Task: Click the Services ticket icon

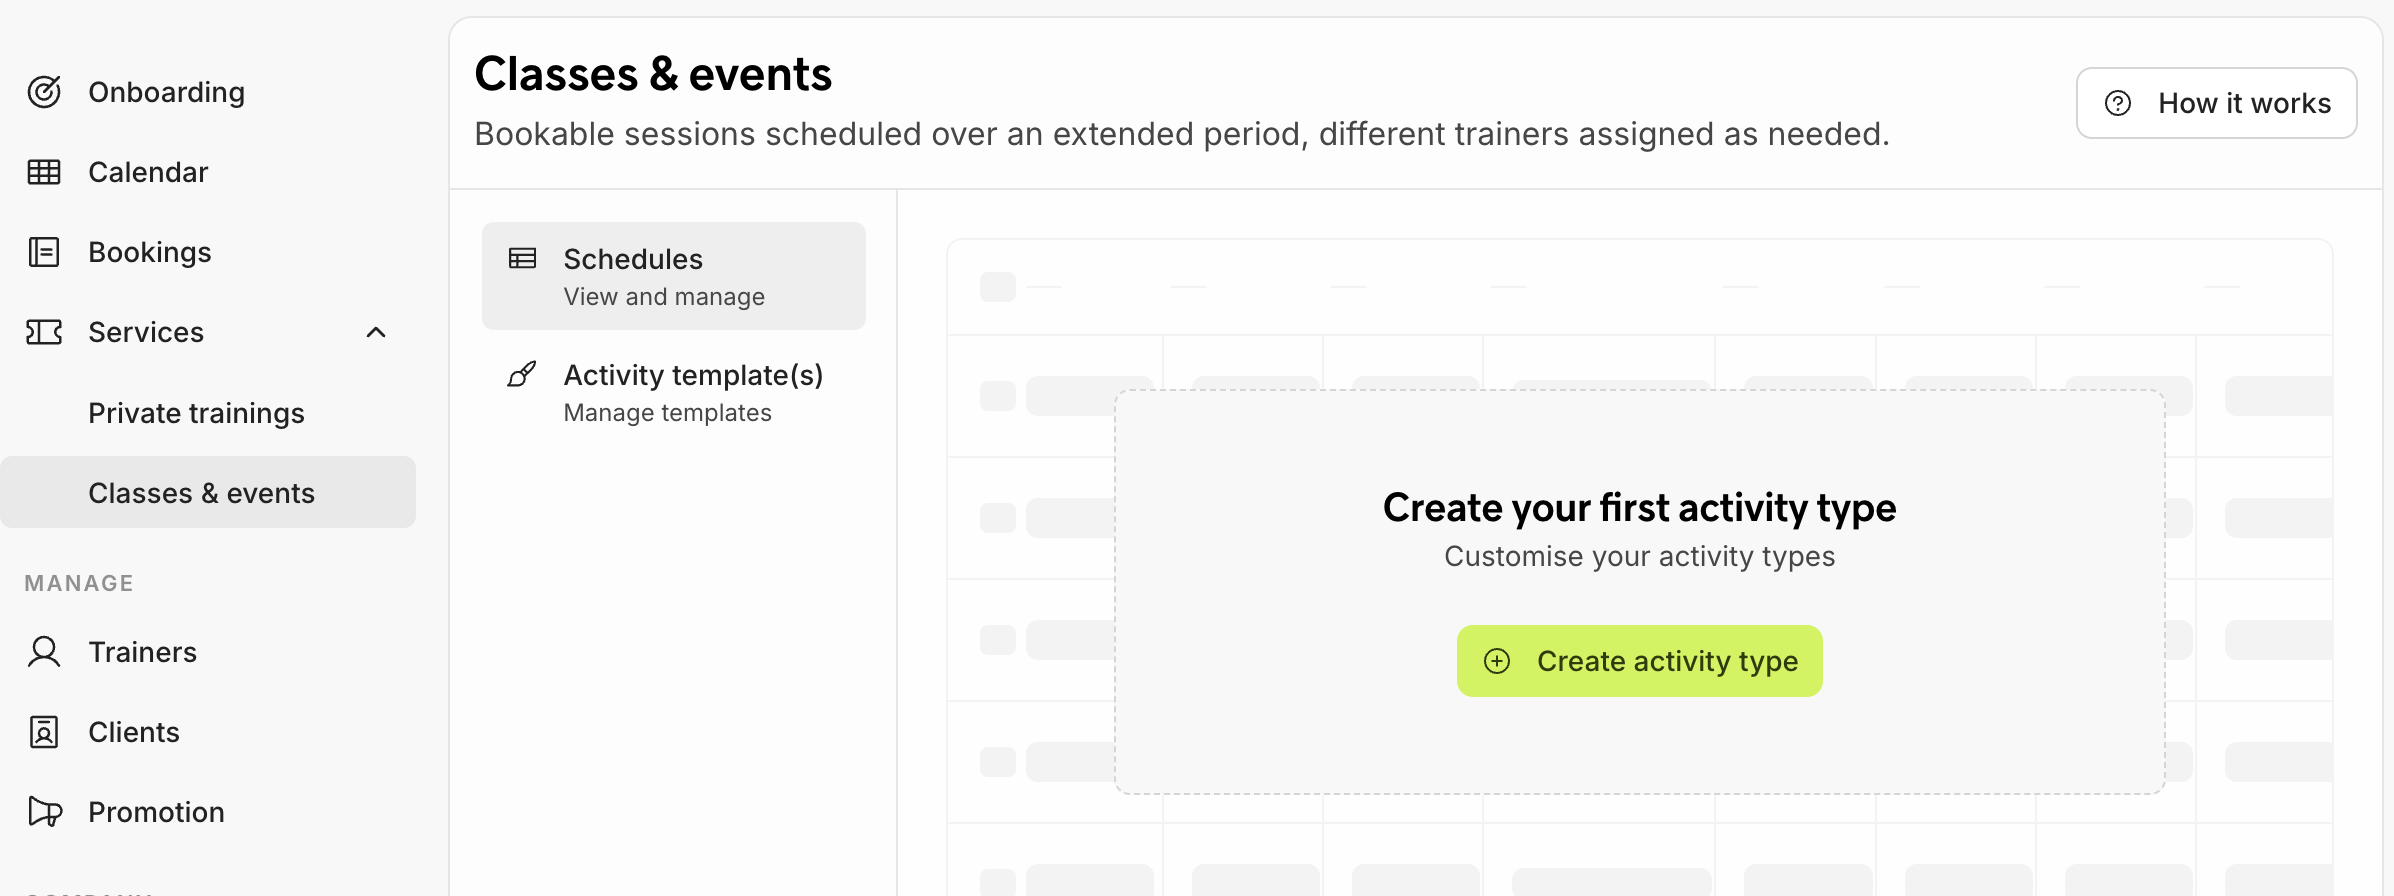Action: click(44, 332)
